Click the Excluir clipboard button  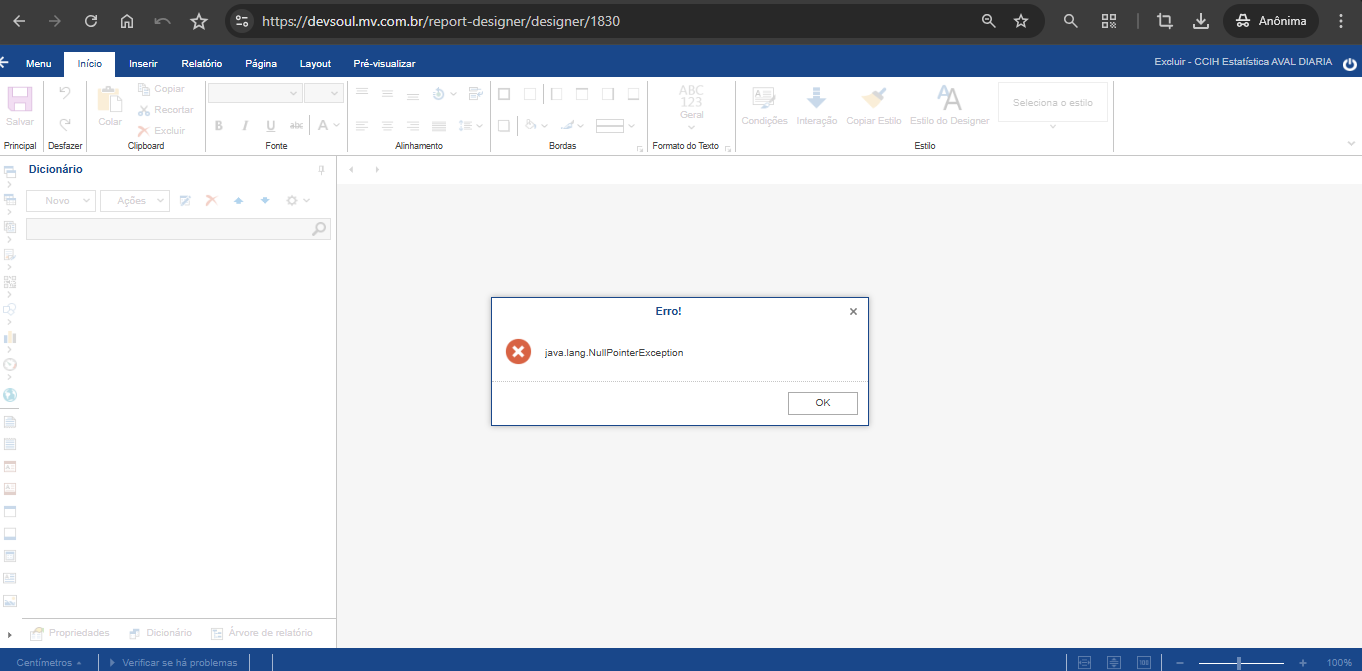pyautogui.click(x=161, y=131)
